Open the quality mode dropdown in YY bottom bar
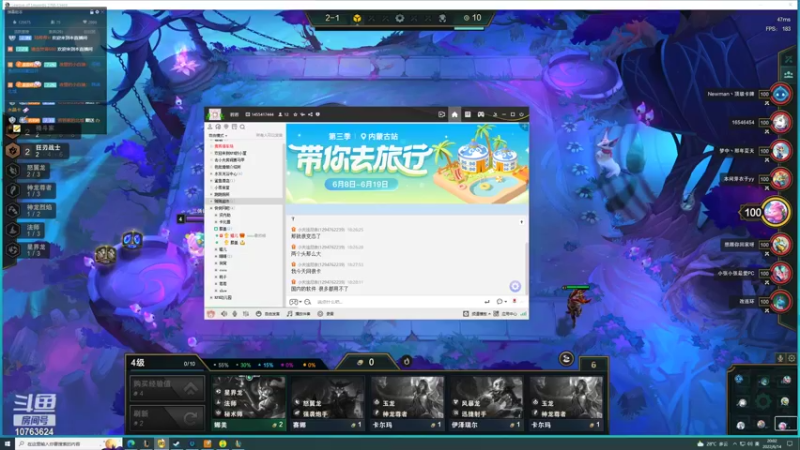The width and height of the screenshot is (800, 450). click(475, 314)
